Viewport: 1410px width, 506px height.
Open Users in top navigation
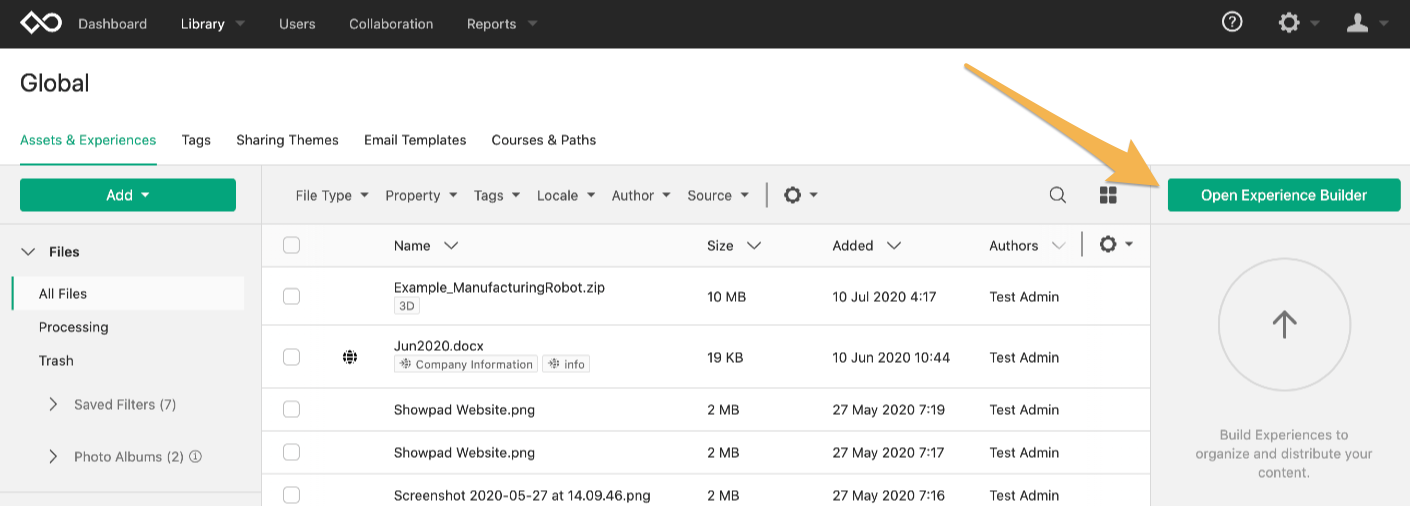(298, 23)
